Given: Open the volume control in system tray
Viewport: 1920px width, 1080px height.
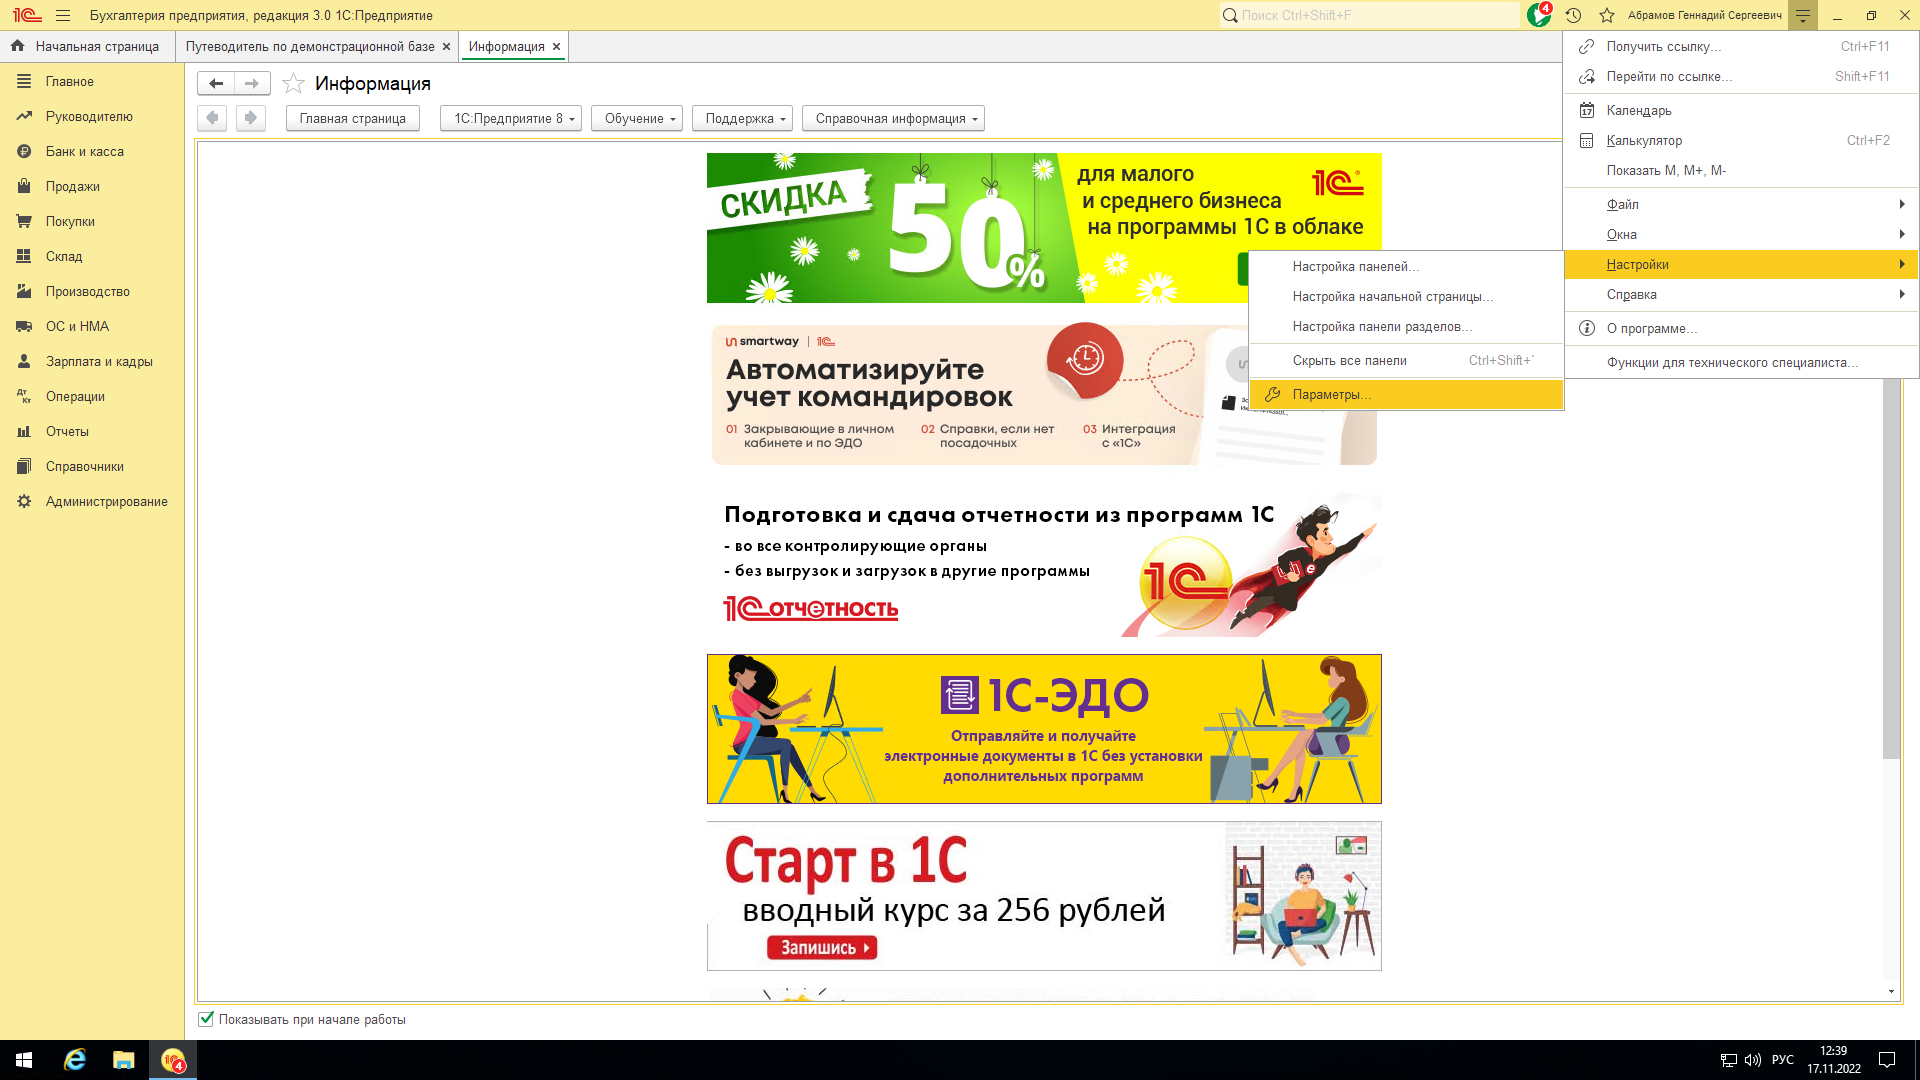Looking at the screenshot, I should pyautogui.click(x=1752, y=1060).
